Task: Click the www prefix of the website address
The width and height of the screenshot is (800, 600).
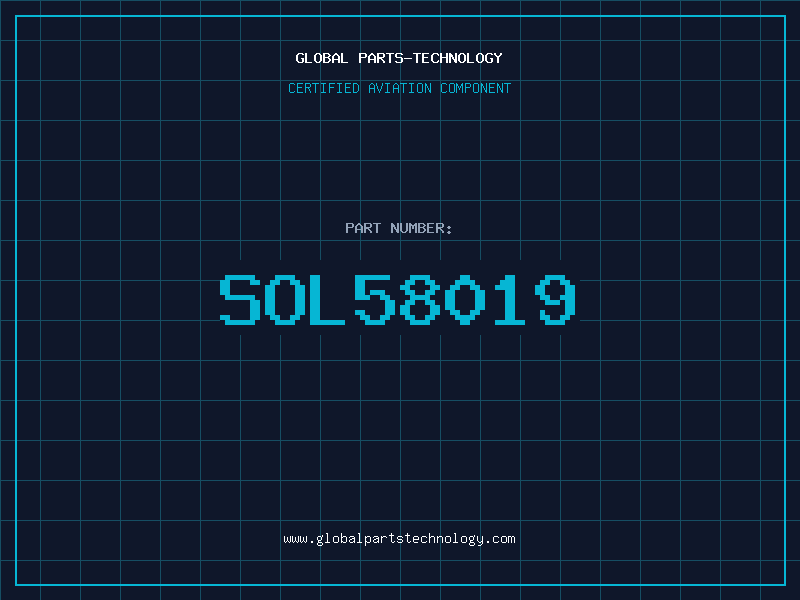Action: tap(295, 539)
